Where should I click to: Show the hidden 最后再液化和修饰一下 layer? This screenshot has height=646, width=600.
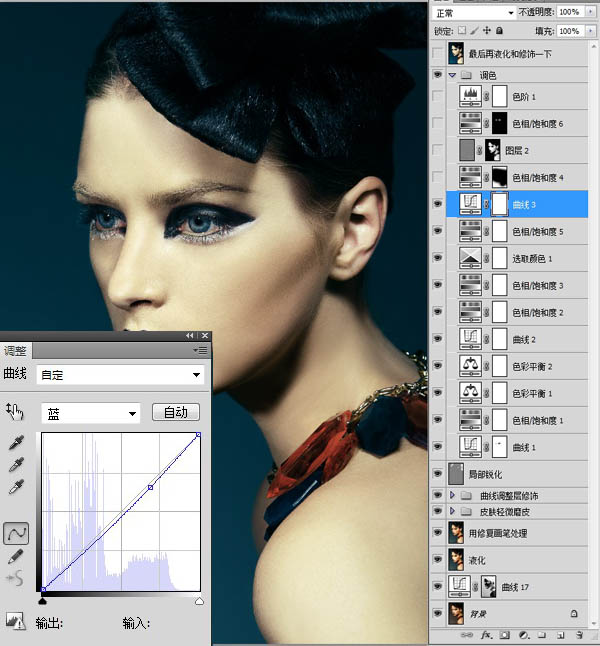point(438,54)
